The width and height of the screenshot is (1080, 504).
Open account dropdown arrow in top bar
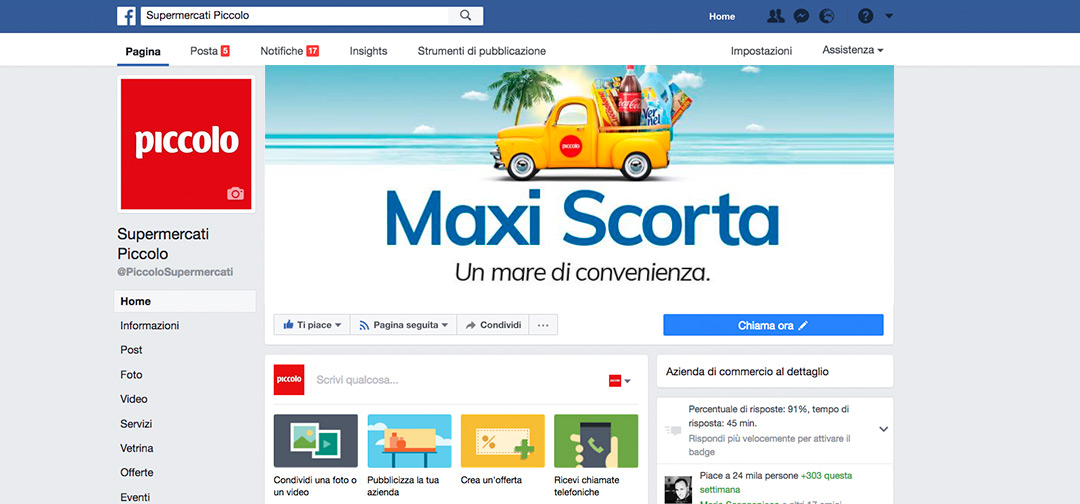889,16
